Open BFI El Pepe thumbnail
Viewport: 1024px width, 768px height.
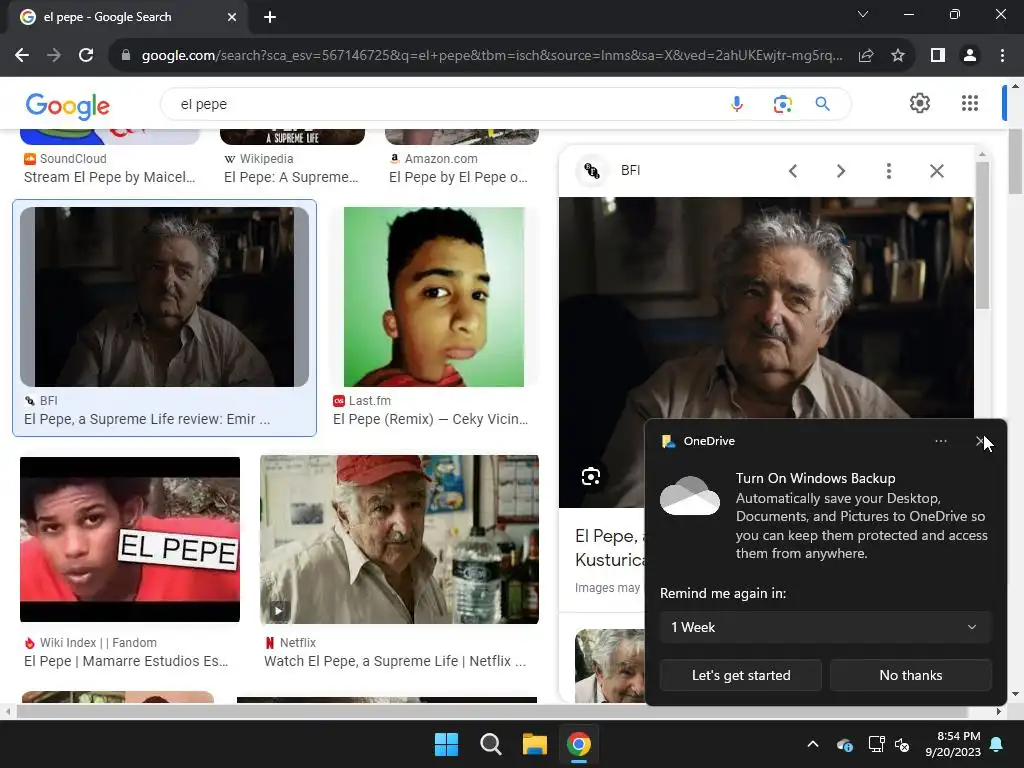click(x=165, y=296)
